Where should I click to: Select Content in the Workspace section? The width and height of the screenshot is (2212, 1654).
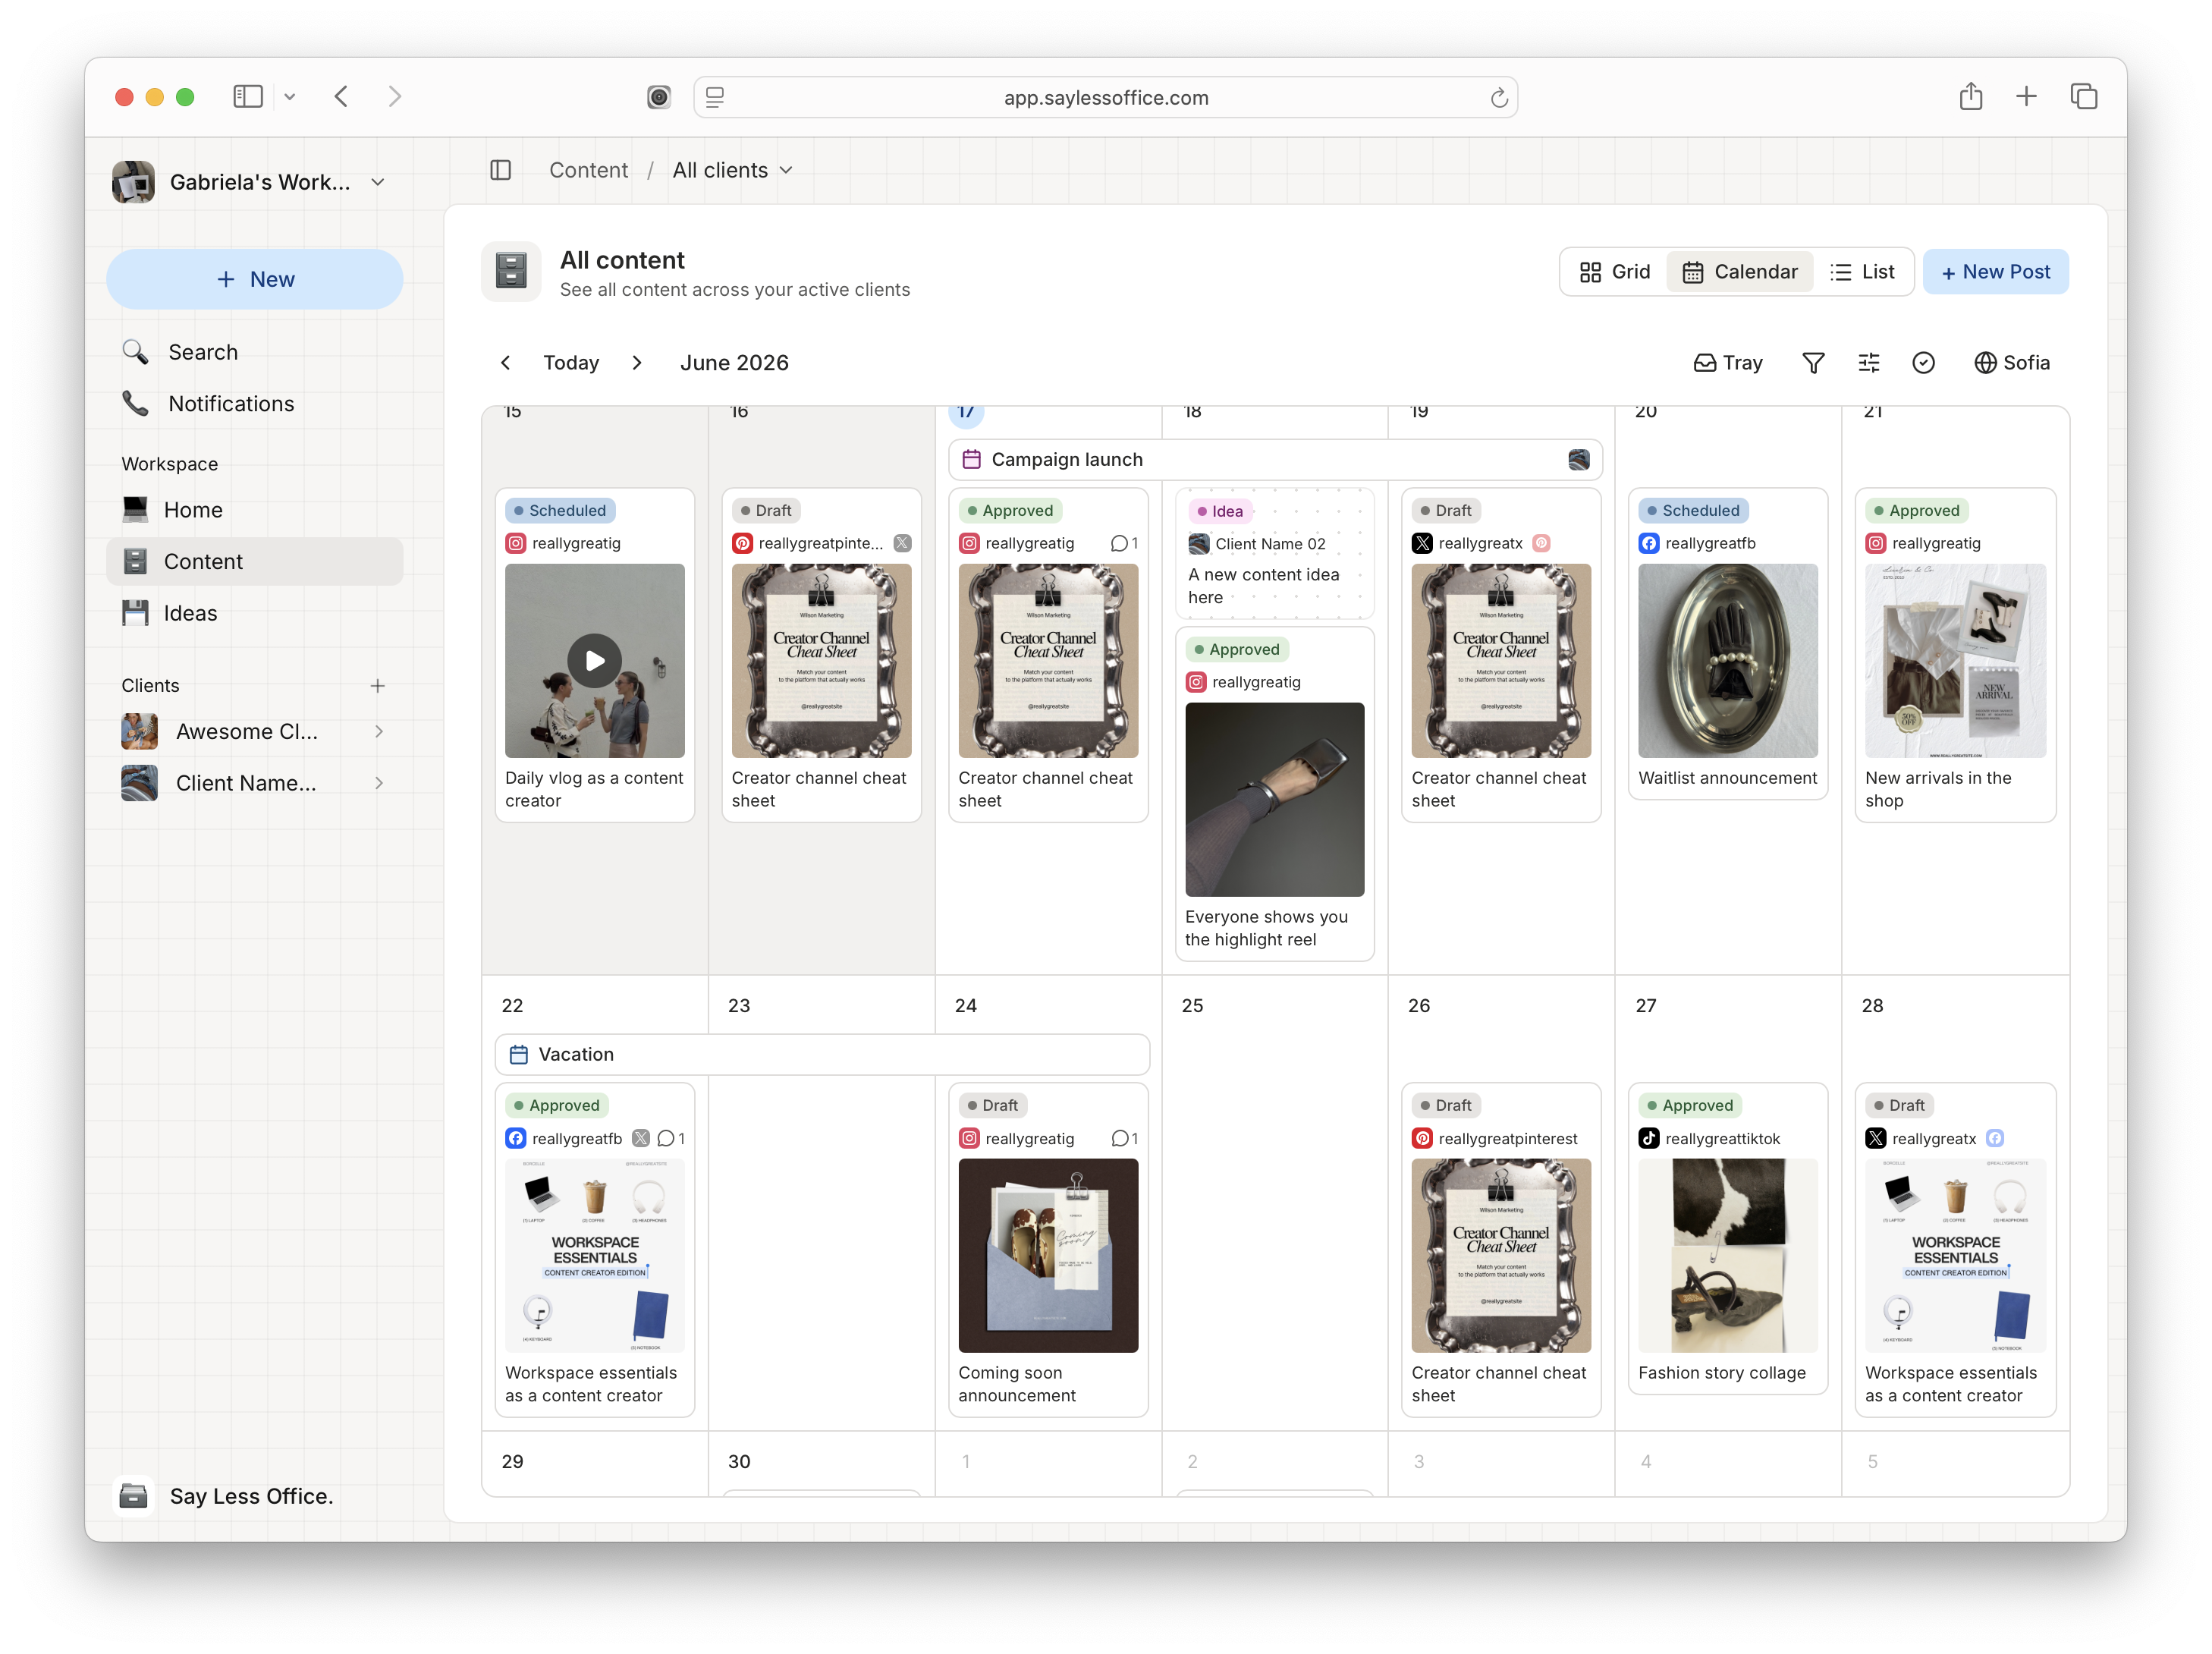coord(254,562)
